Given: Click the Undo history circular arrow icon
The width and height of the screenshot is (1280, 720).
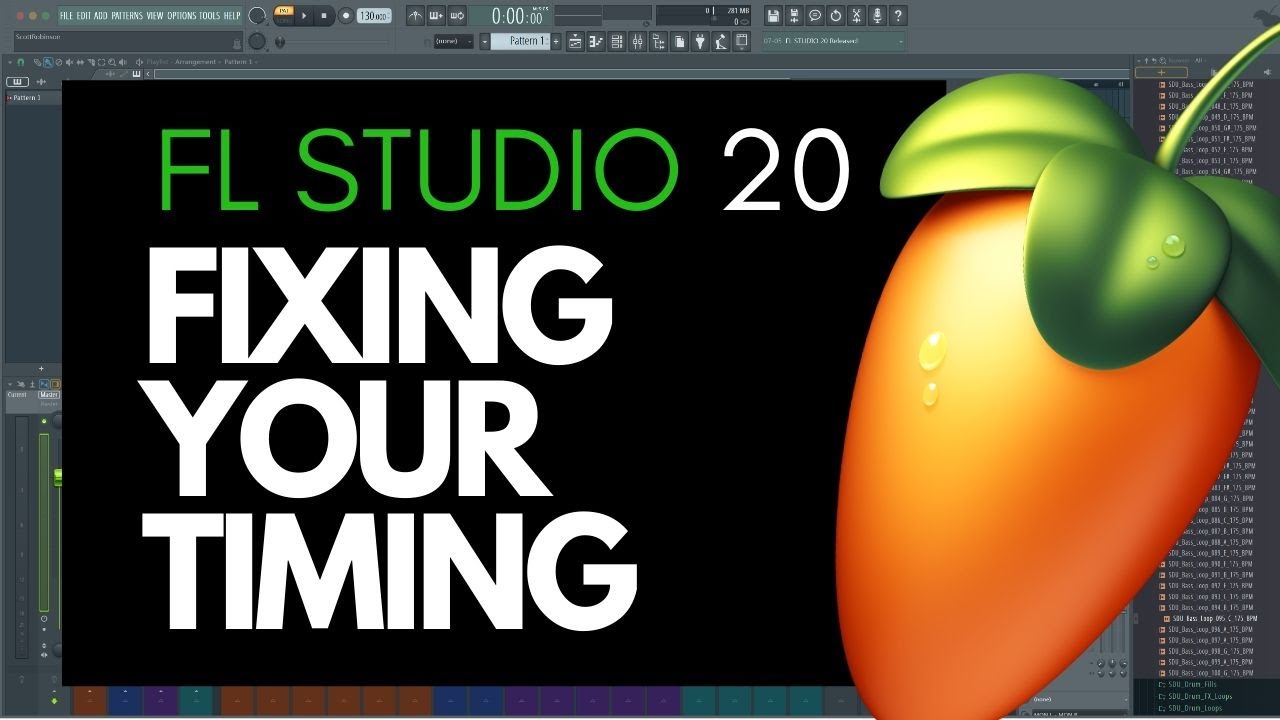Looking at the screenshot, I should click(x=836, y=16).
